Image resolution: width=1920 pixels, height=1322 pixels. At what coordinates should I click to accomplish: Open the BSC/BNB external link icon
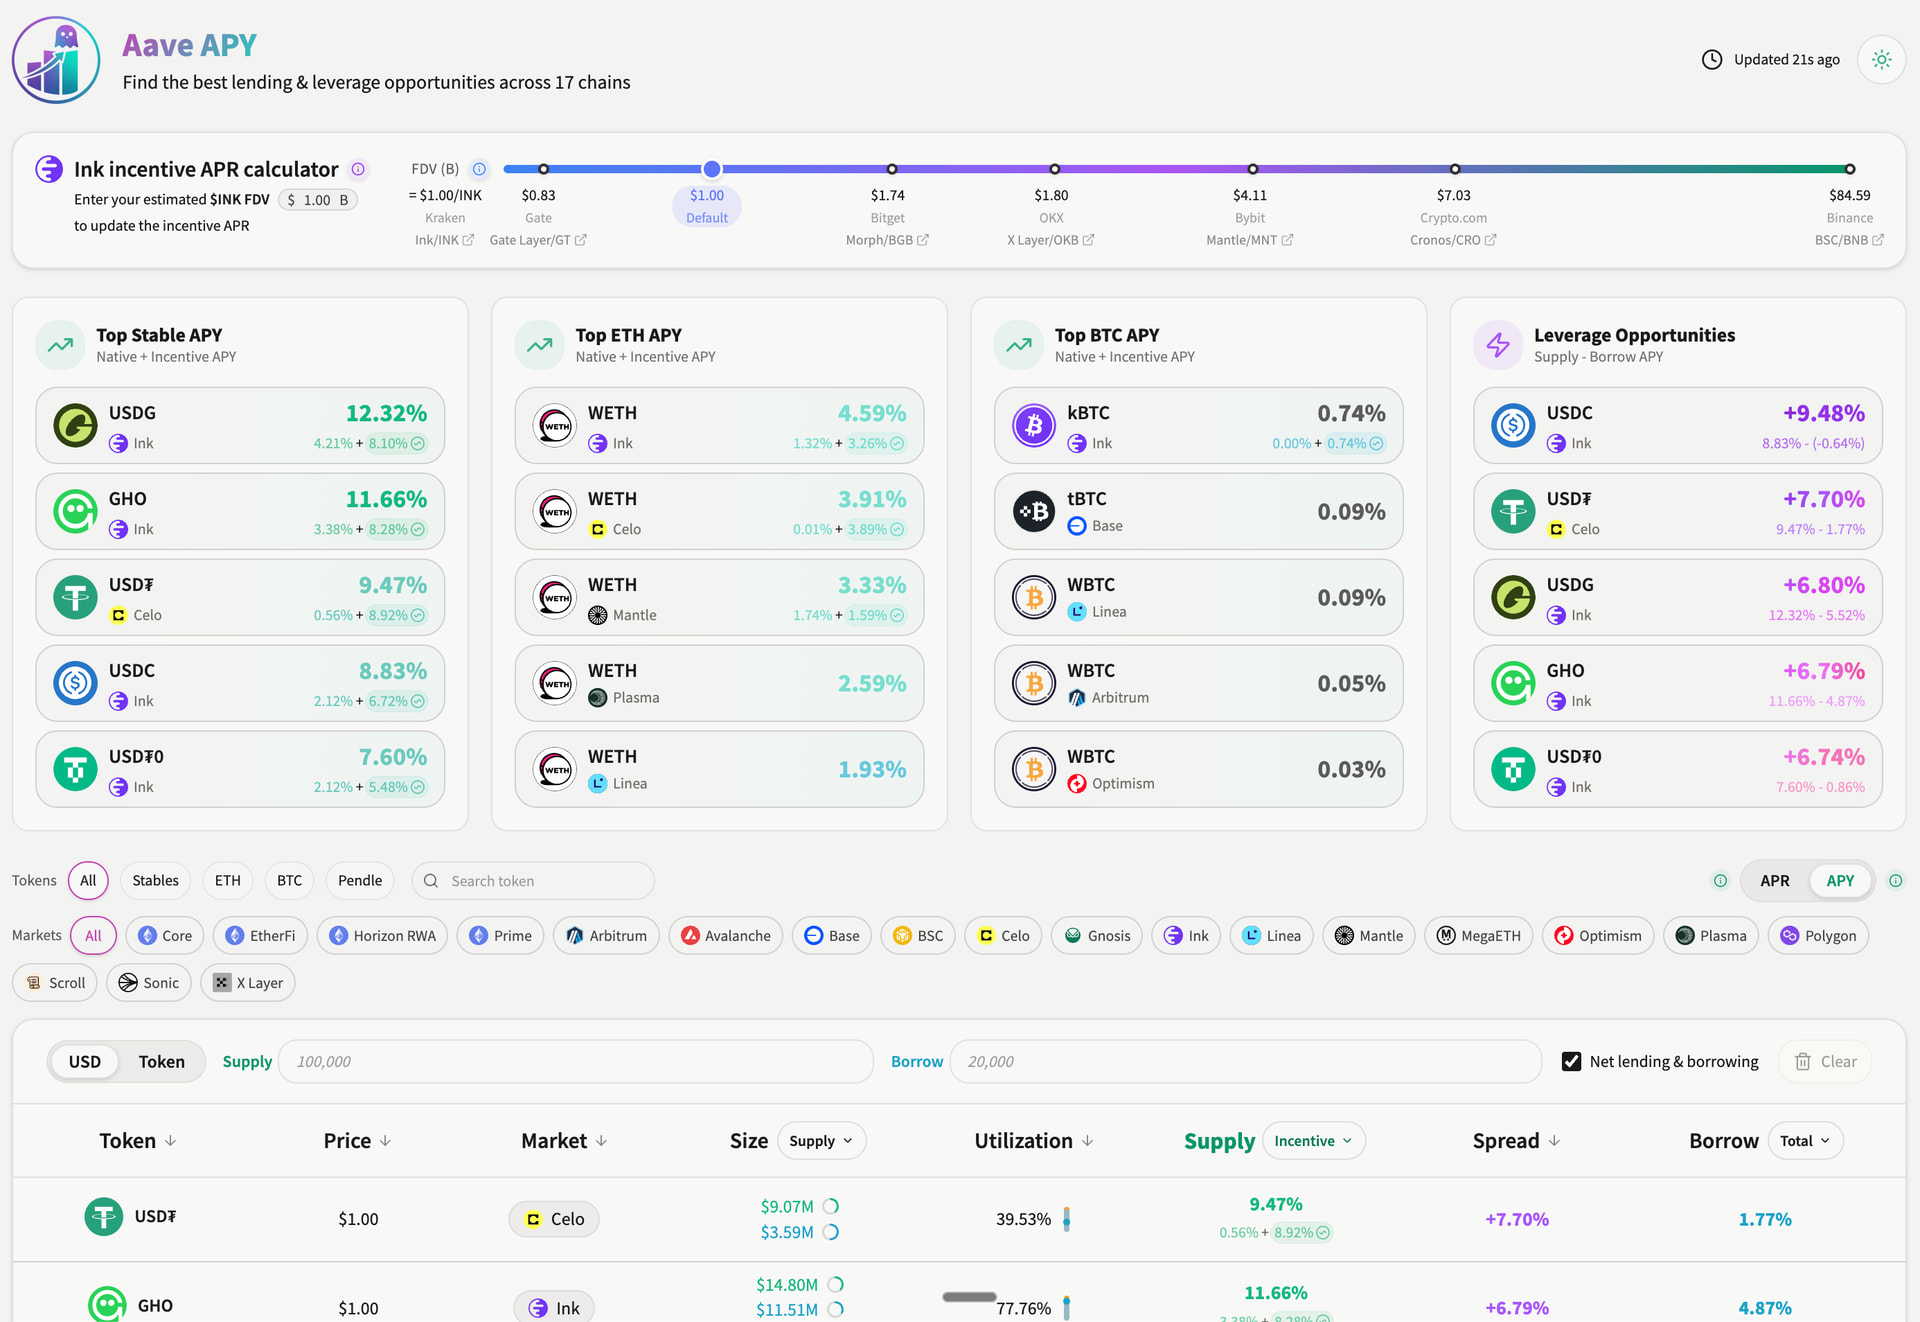point(1878,240)
